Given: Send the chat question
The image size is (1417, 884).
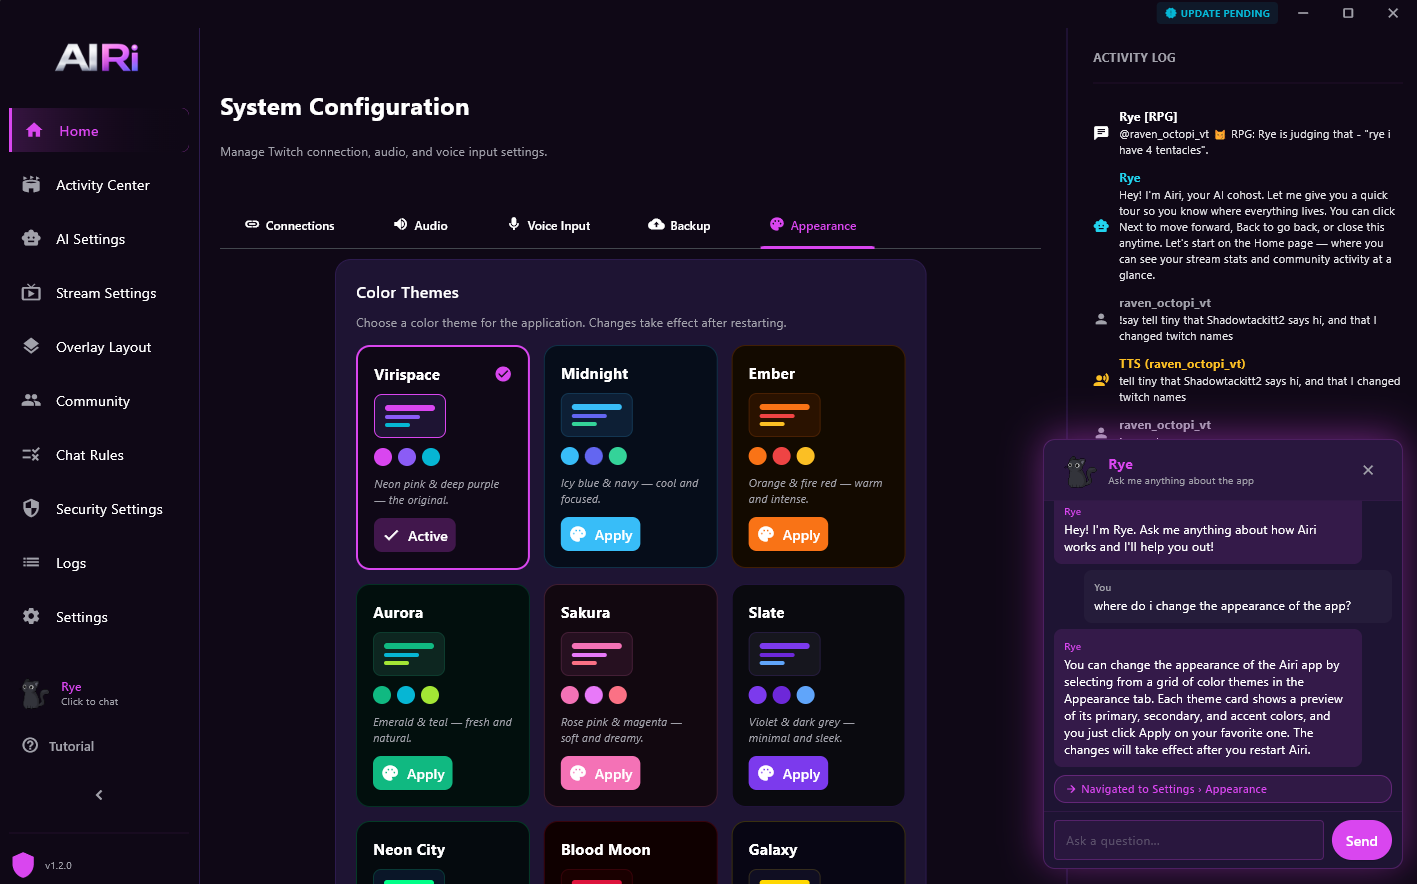Looking at the screenshot, I should [1361, 841].
